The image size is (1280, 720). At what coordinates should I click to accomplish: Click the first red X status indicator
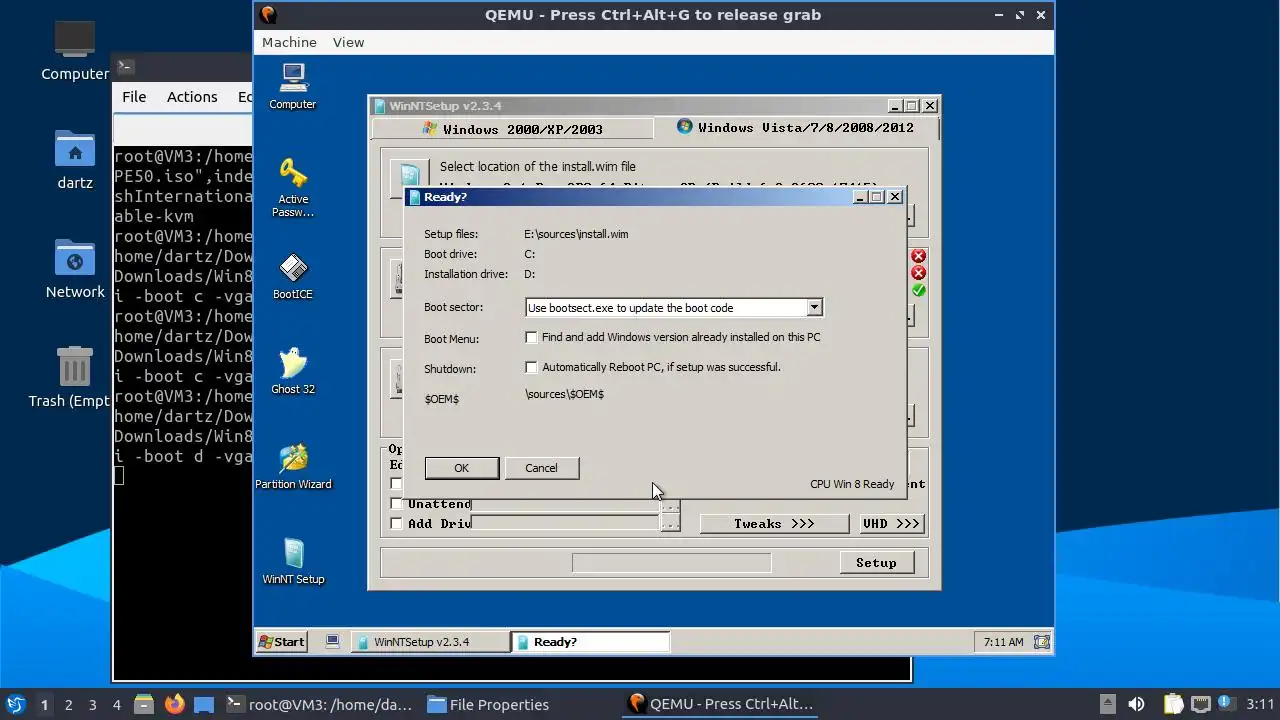pyautogui.click(x=918, y=256)
